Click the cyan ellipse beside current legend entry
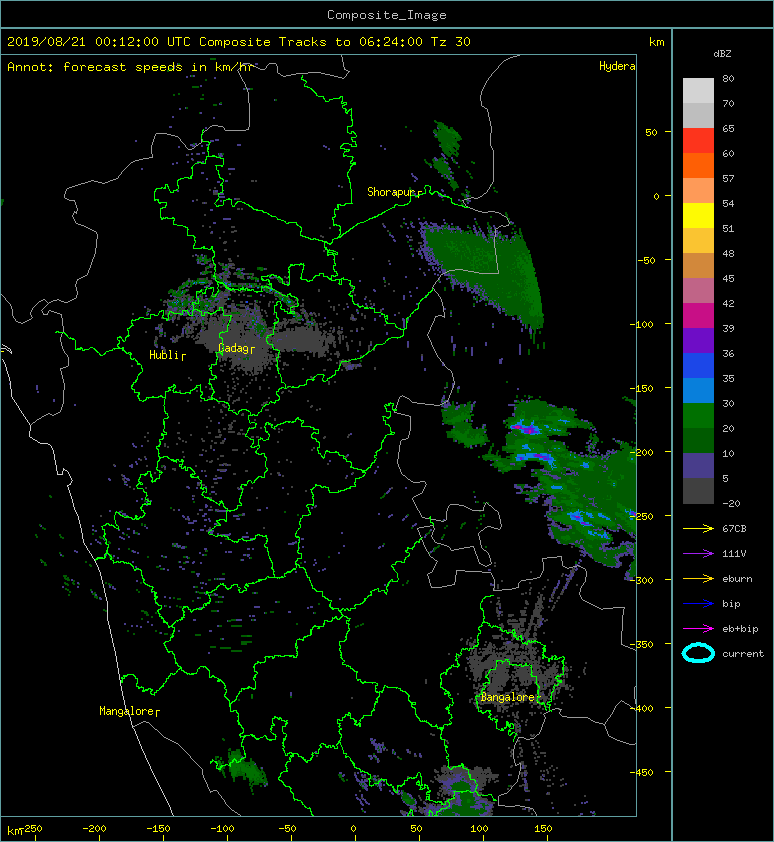The height and width of the screenshot is (842, 774). pos(698,653)
